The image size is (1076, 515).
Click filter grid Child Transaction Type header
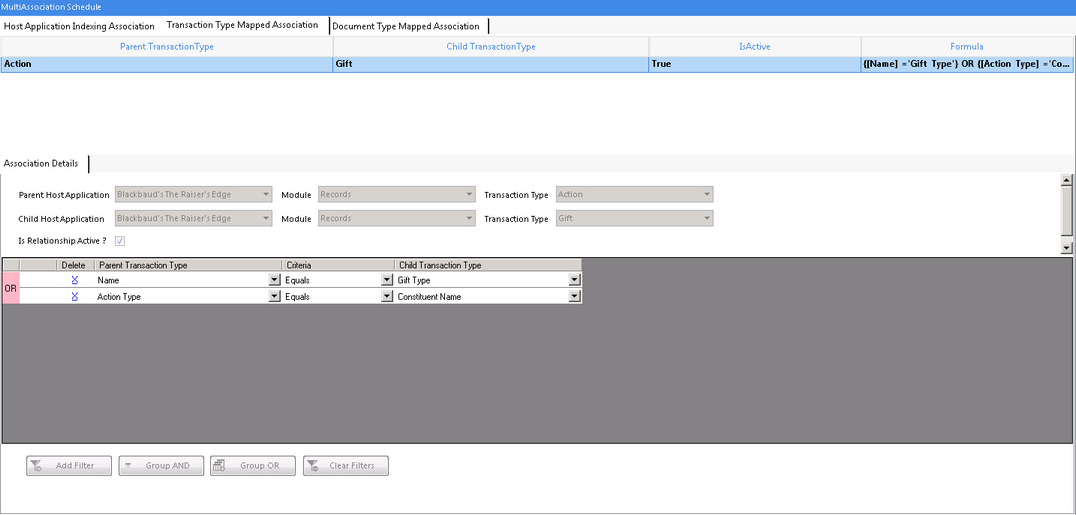pos(488,265)
